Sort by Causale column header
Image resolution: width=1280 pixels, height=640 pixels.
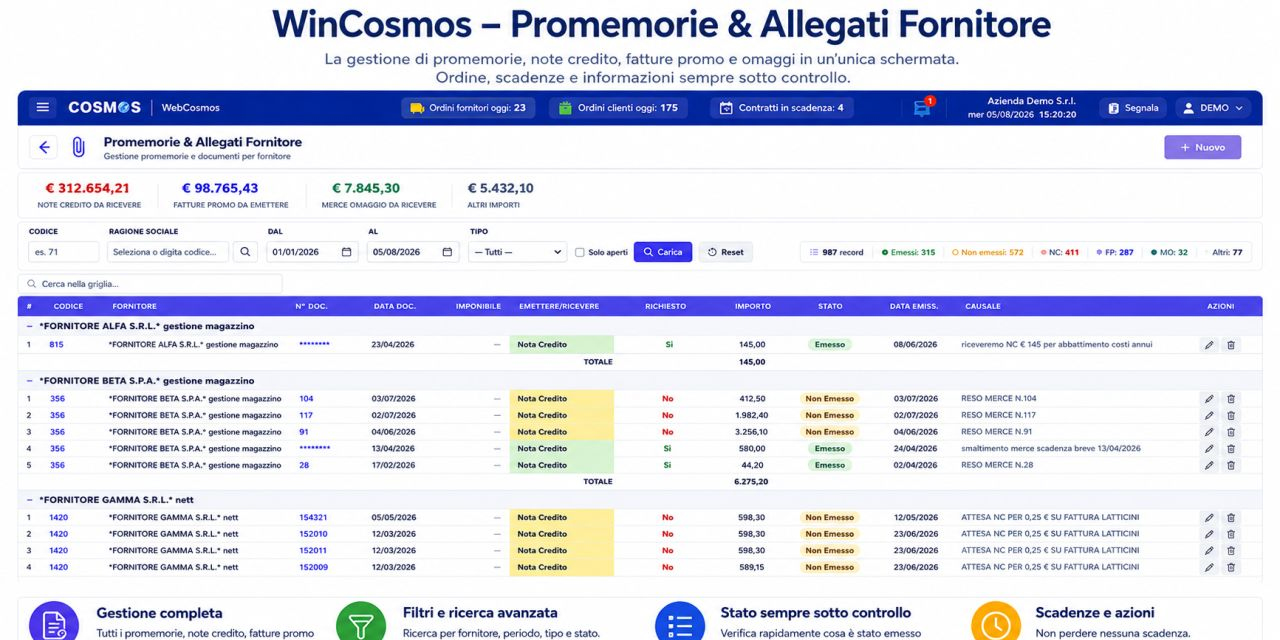(x=983, y=306)
